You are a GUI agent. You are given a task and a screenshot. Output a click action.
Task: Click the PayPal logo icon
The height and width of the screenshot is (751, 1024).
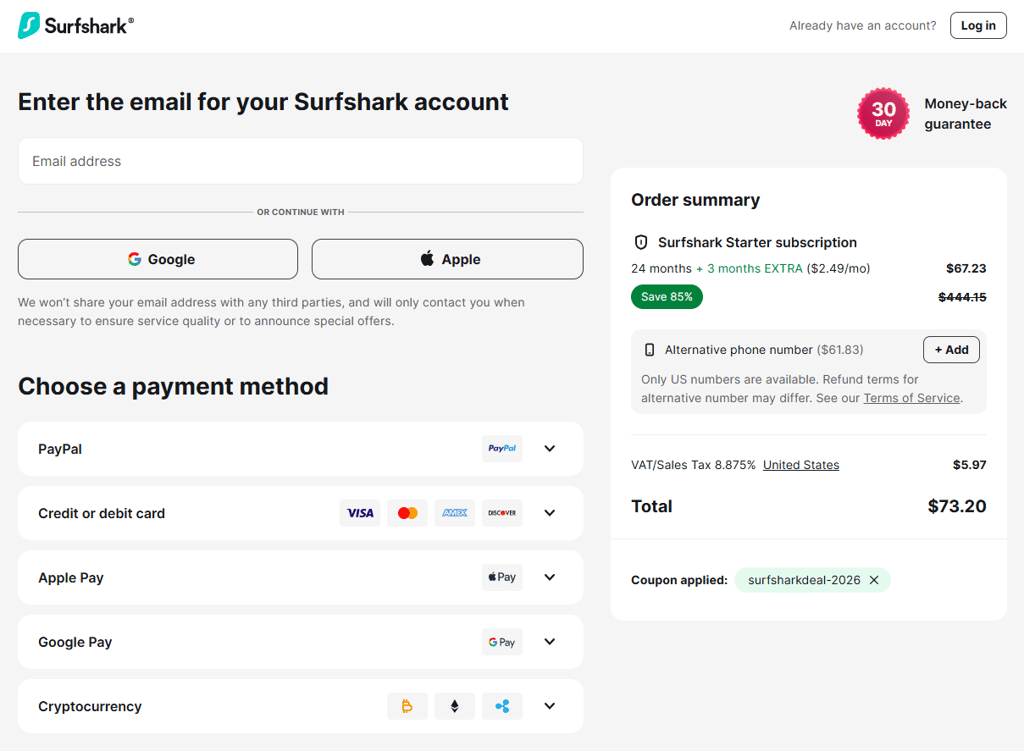(x=502, y=449)
